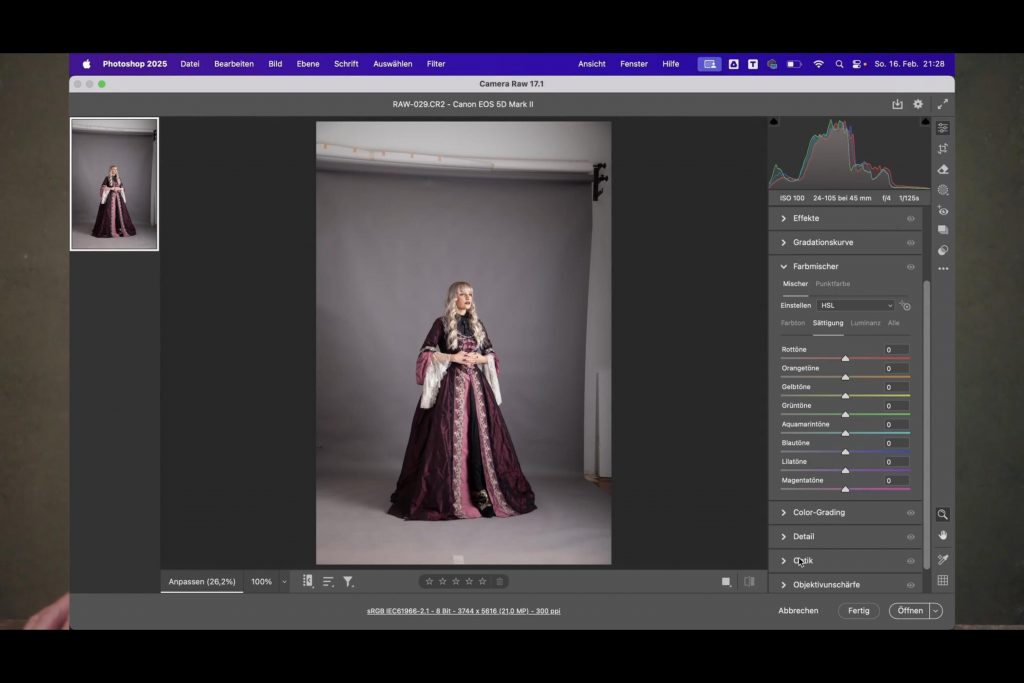Activate the Hand tool
Screen dimensions: 1024x683
942,536
